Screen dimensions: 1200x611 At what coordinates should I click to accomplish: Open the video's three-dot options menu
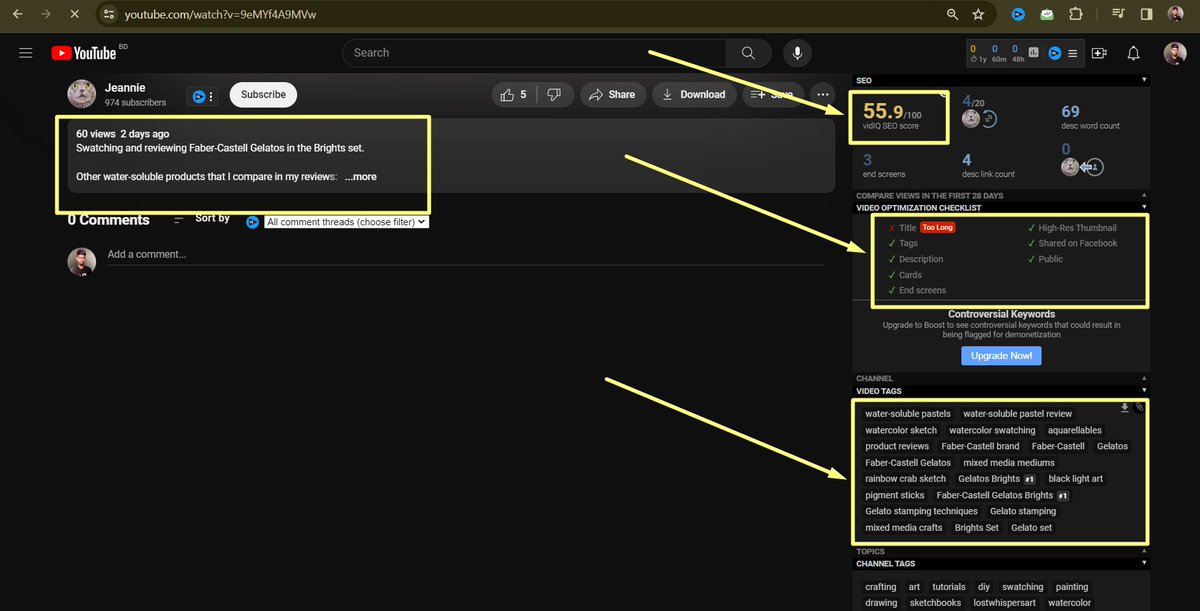pos(823,94)
